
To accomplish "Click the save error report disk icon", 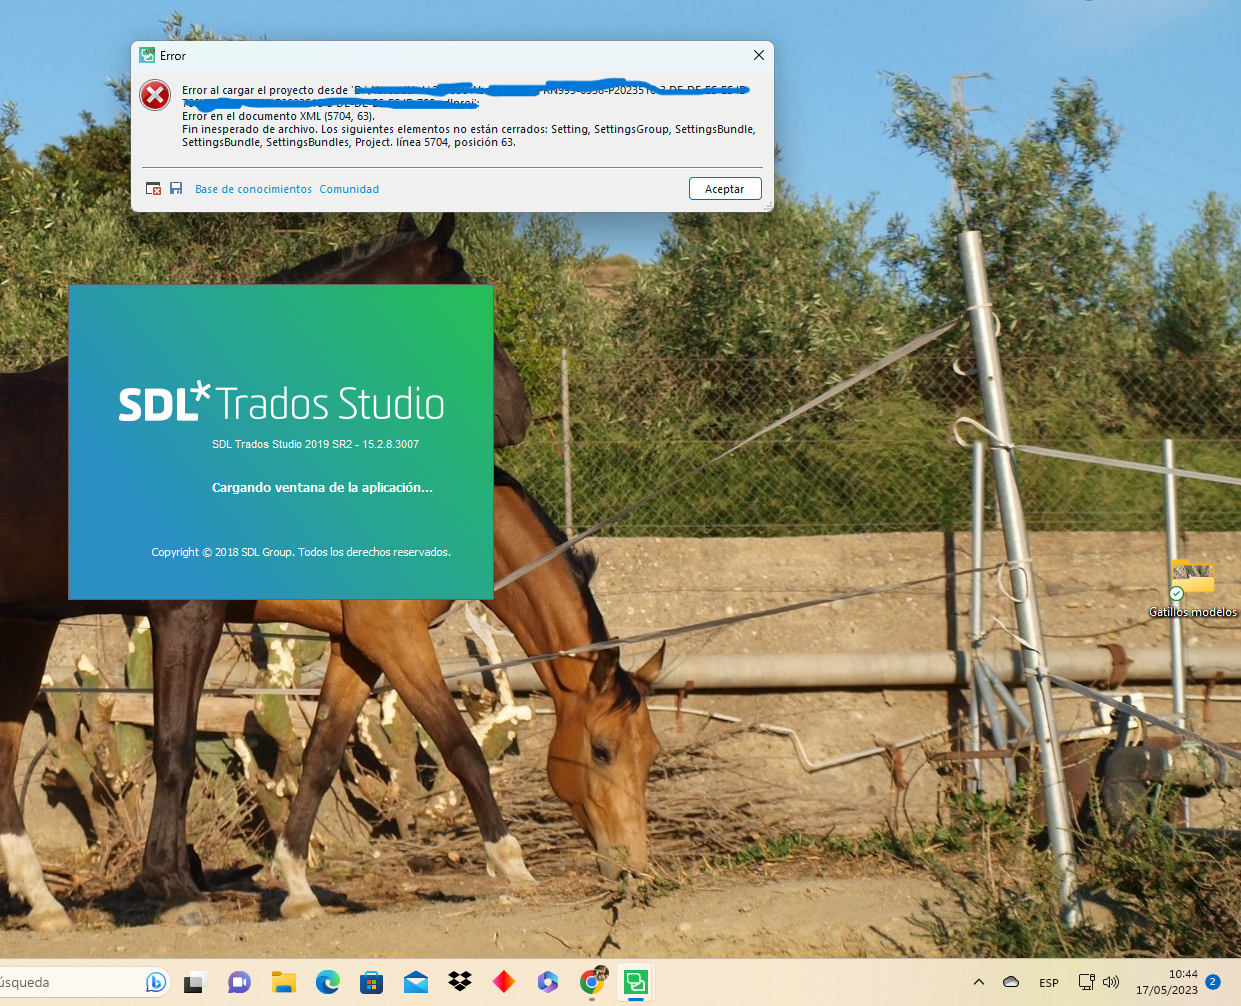I will coord(176,188).
